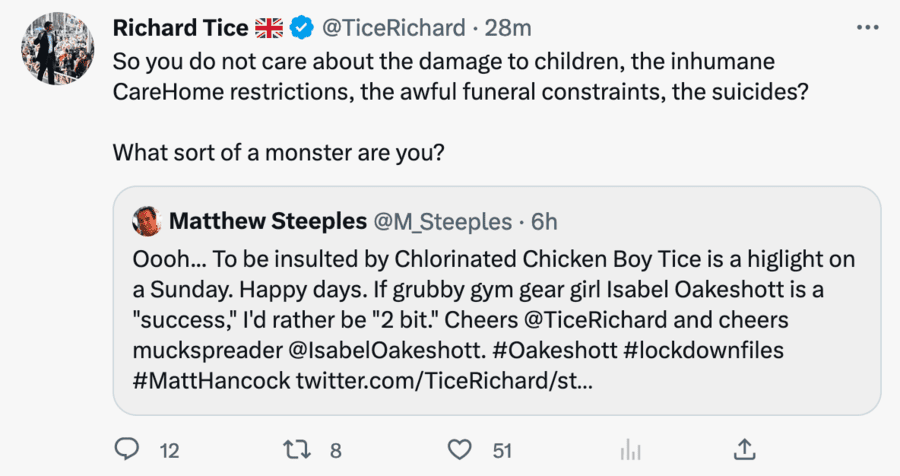Click the Matthew Steeples name in quote
The height and width of the screenshot is (476, 900).
pos(267,220)
